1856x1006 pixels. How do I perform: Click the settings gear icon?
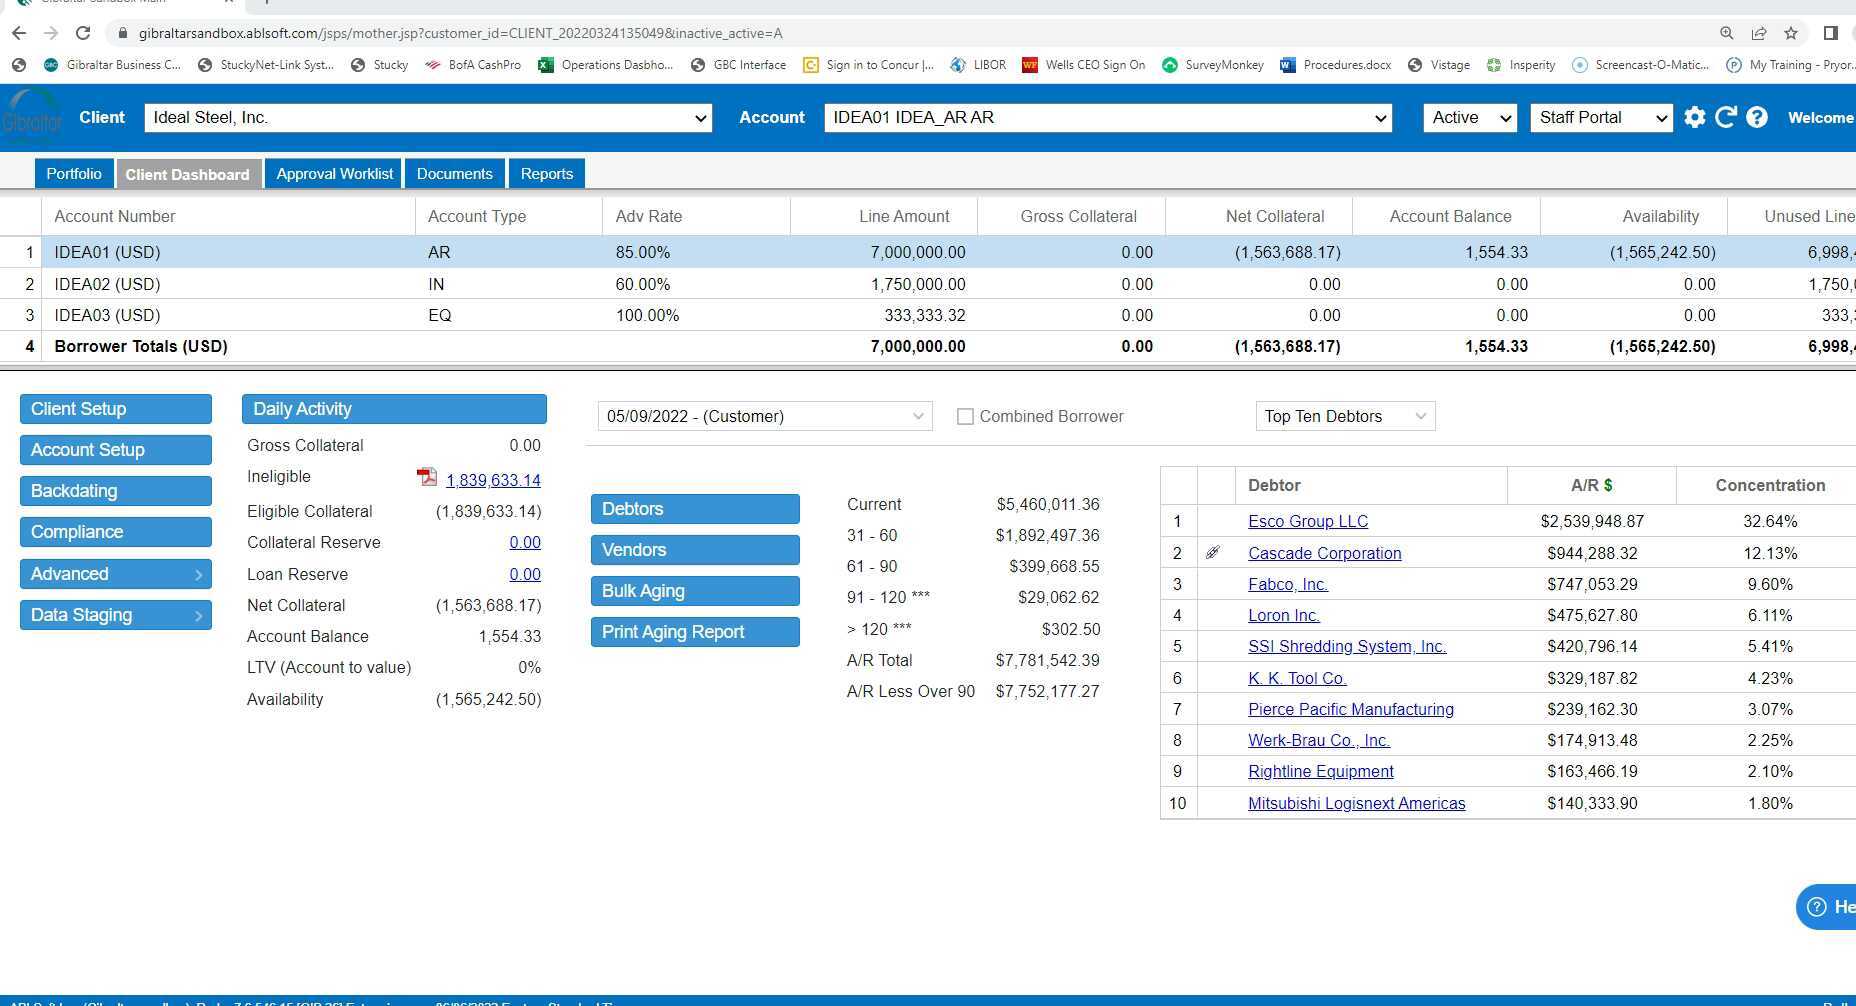[1694, 117]
